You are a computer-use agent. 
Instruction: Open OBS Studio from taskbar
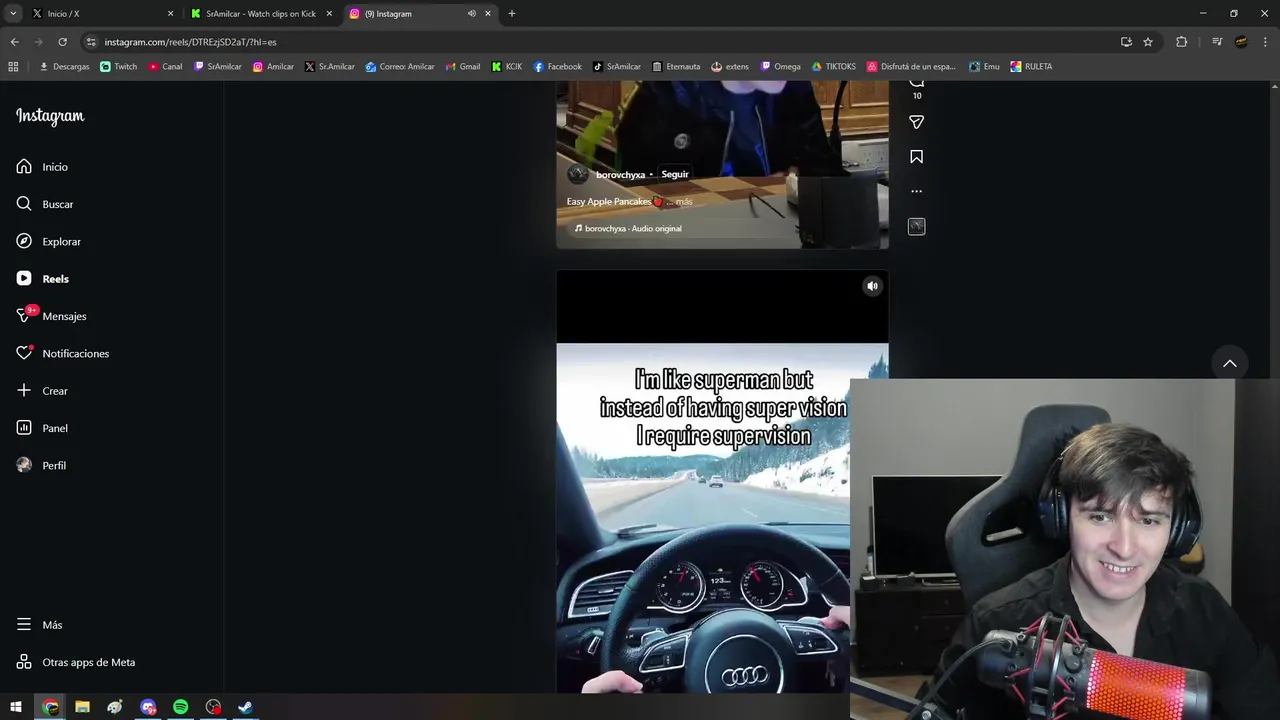tap(213, 707)
